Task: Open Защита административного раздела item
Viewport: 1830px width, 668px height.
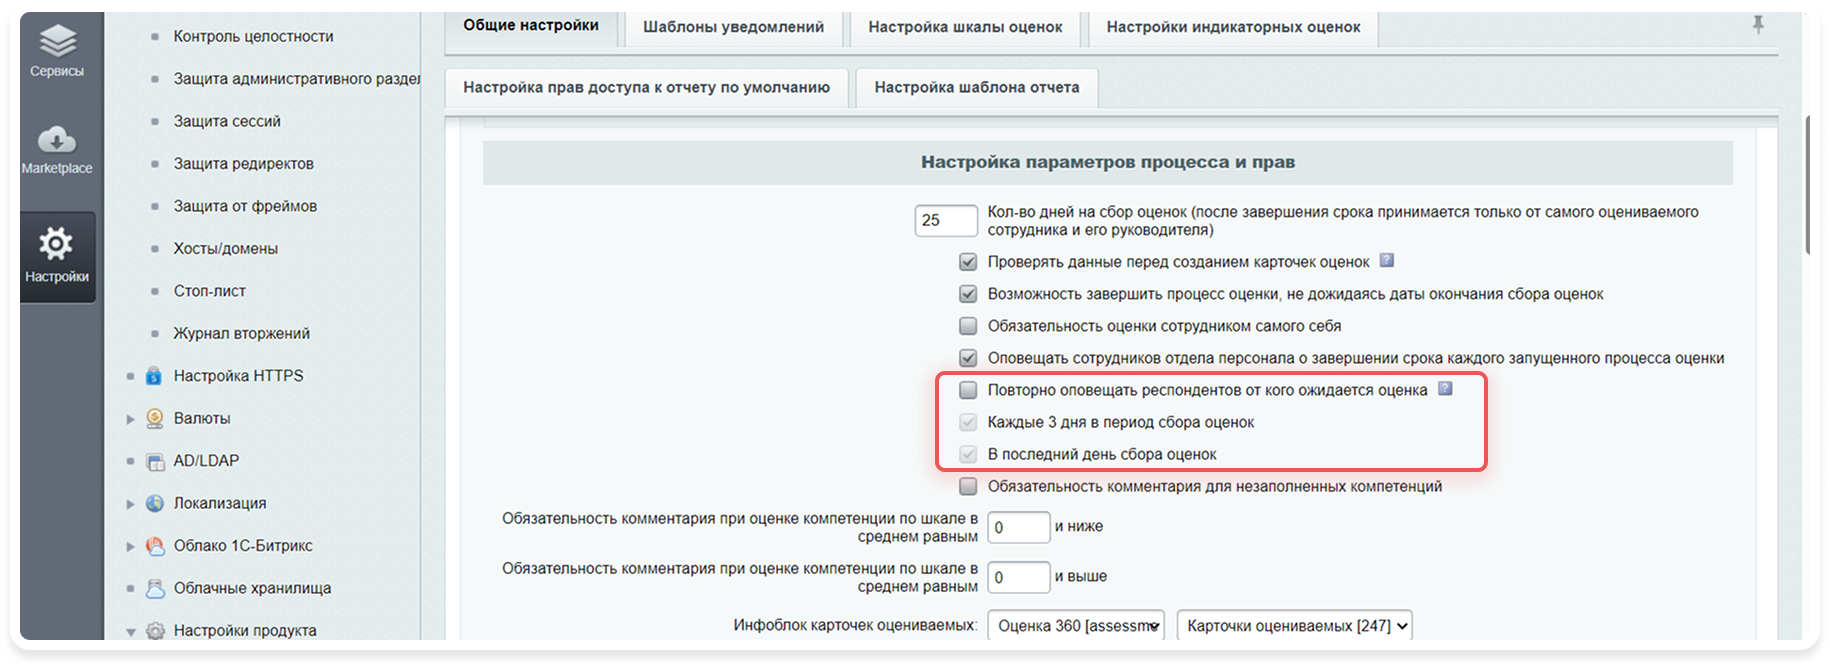Action: pos(297,79)
